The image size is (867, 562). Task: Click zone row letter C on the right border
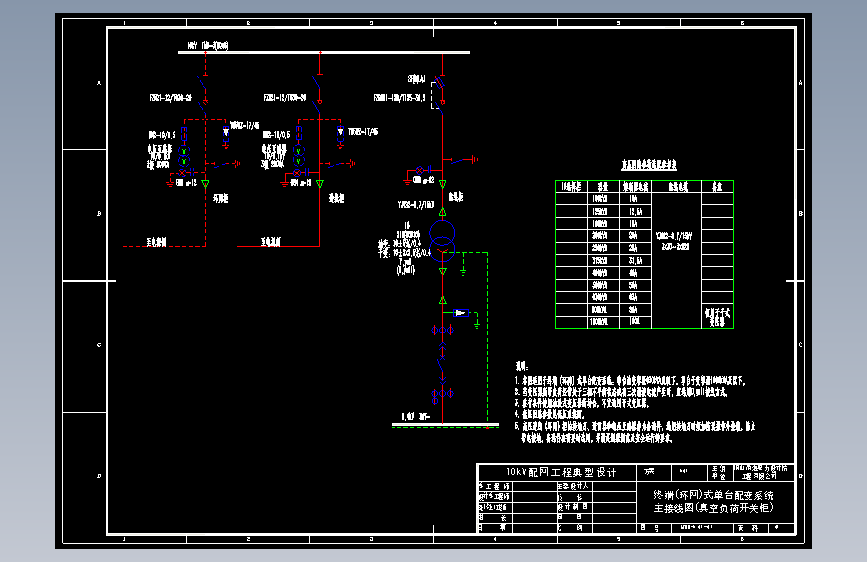coord(800,345)
